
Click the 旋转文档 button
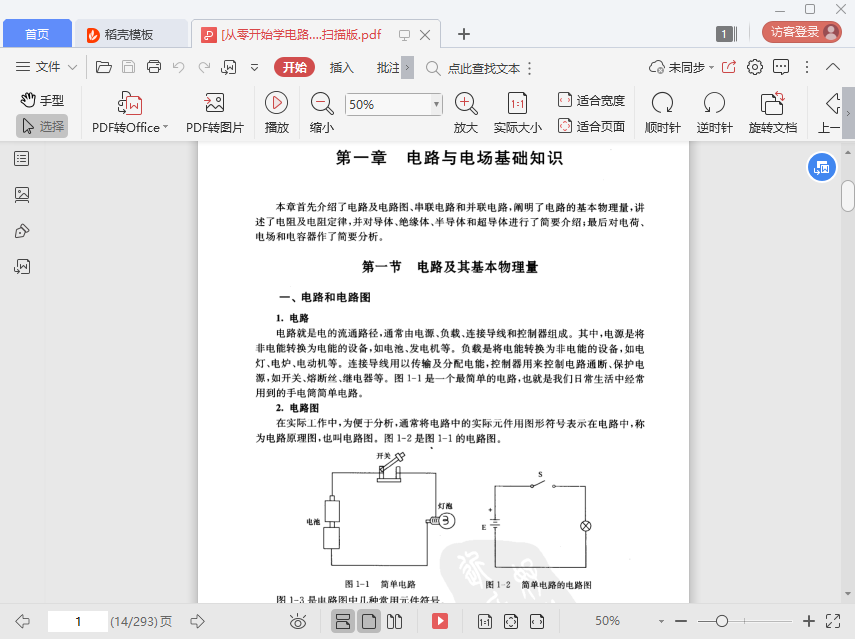[773, 113]
